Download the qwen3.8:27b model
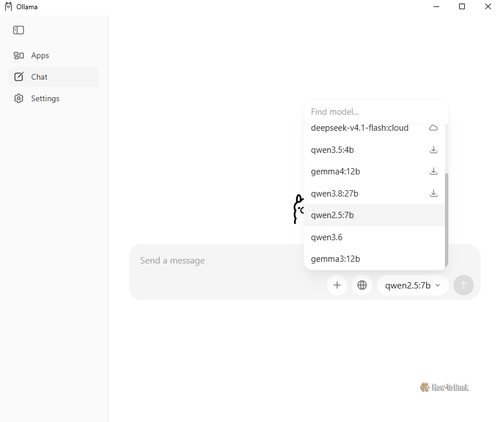Screen dimensions: 500x422 pyautogui.click(x=433, y=193)
